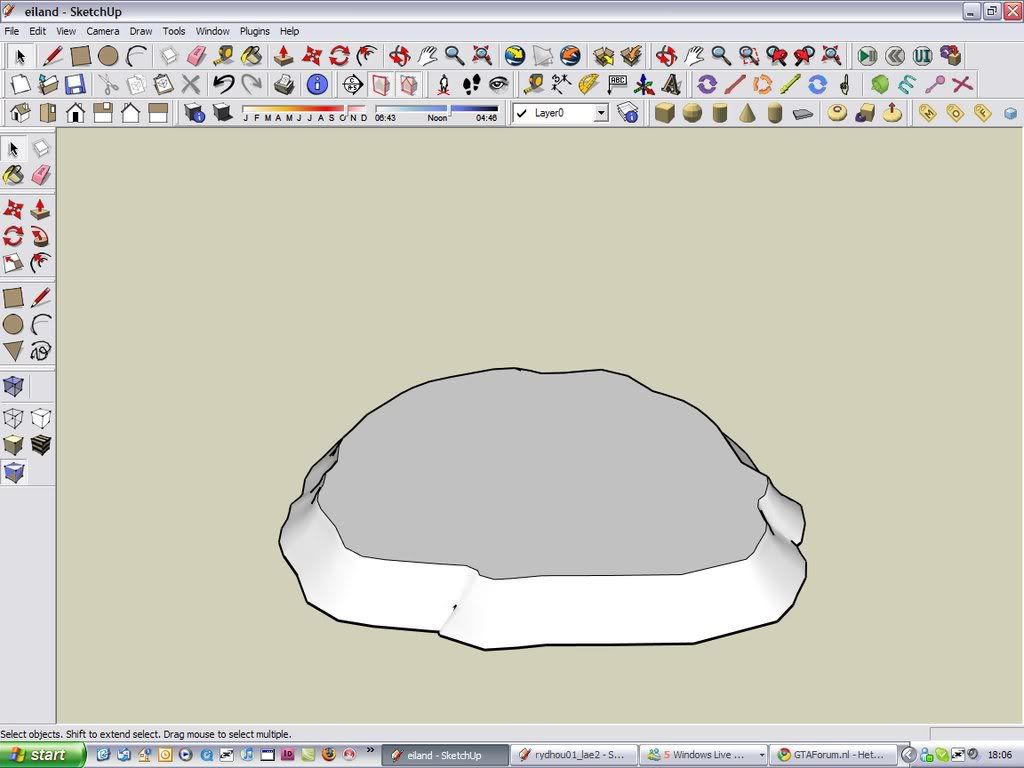Create a cone with the Cone shape icon
Viewport: 1024px width, 768px height.
747,113
